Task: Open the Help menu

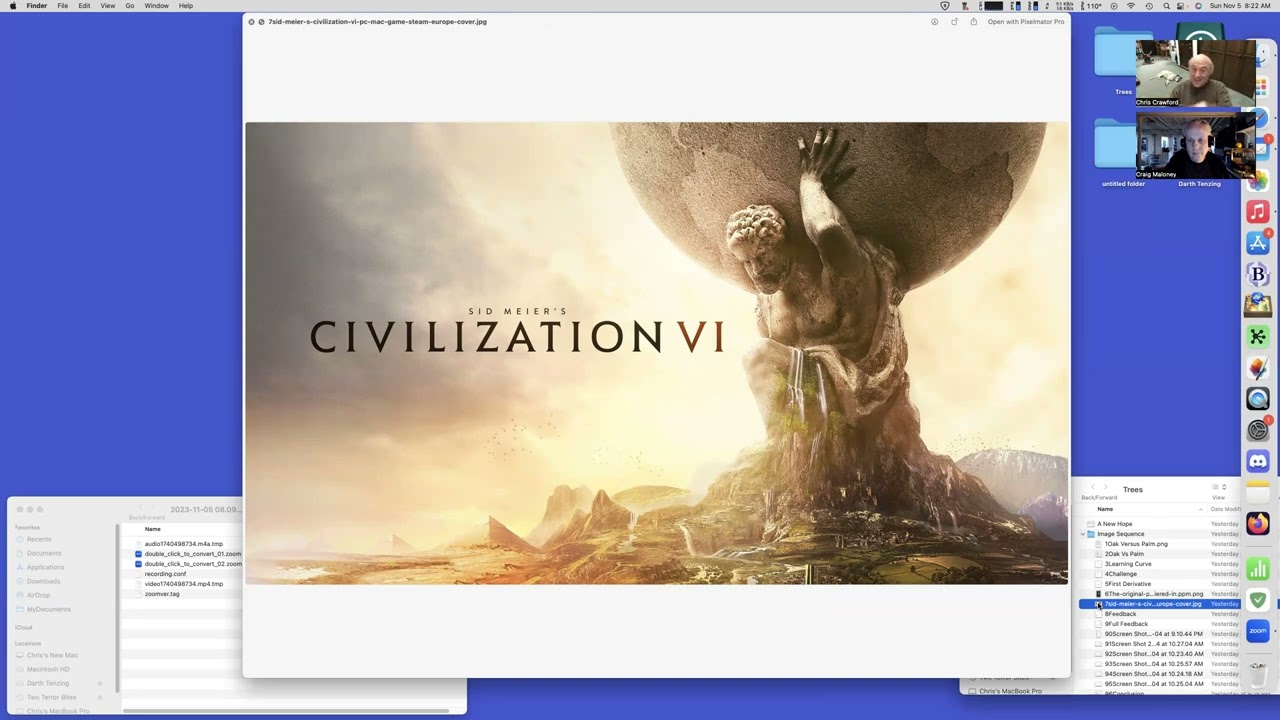Action: 186,6
